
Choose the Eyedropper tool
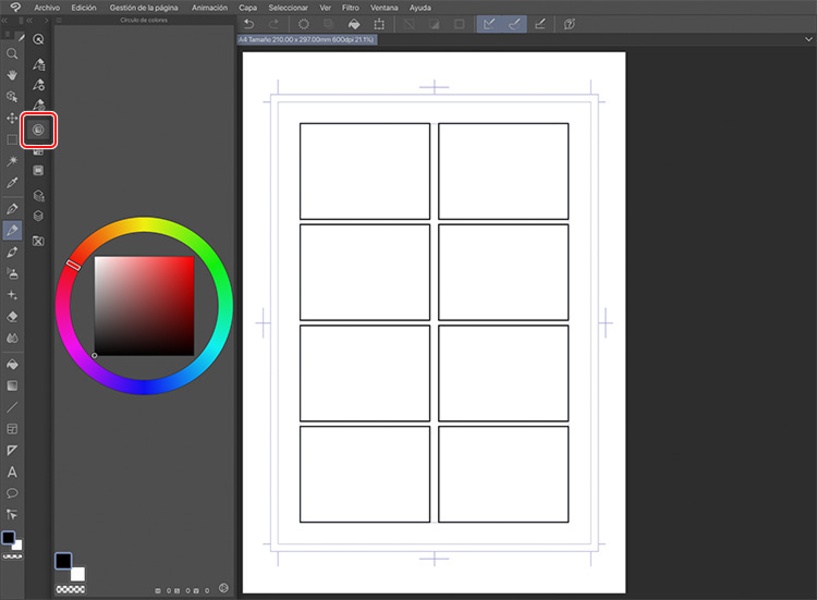pos(12,183)
